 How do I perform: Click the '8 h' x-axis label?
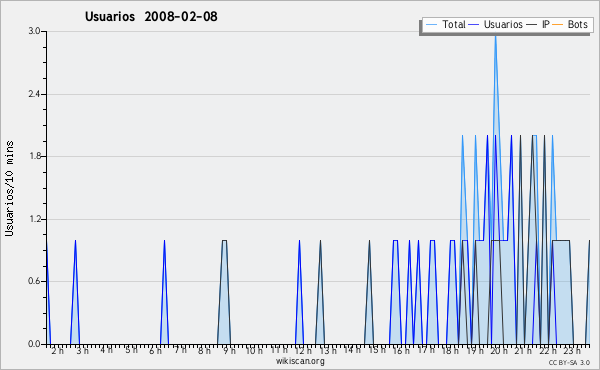point(204,351)
